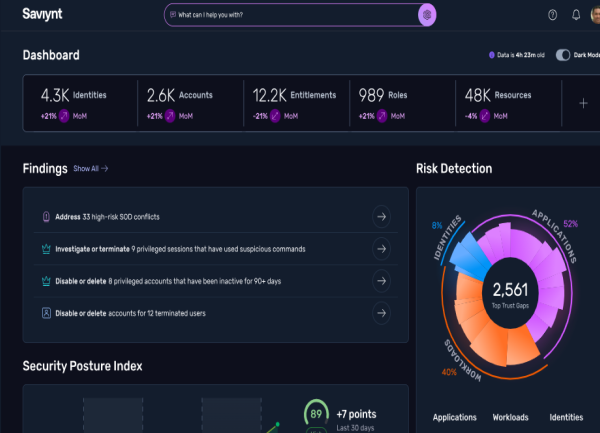Add a new dashboard metric with plus icon
The width and height of the screenshot is (600, 433).
tap(583, 103)
